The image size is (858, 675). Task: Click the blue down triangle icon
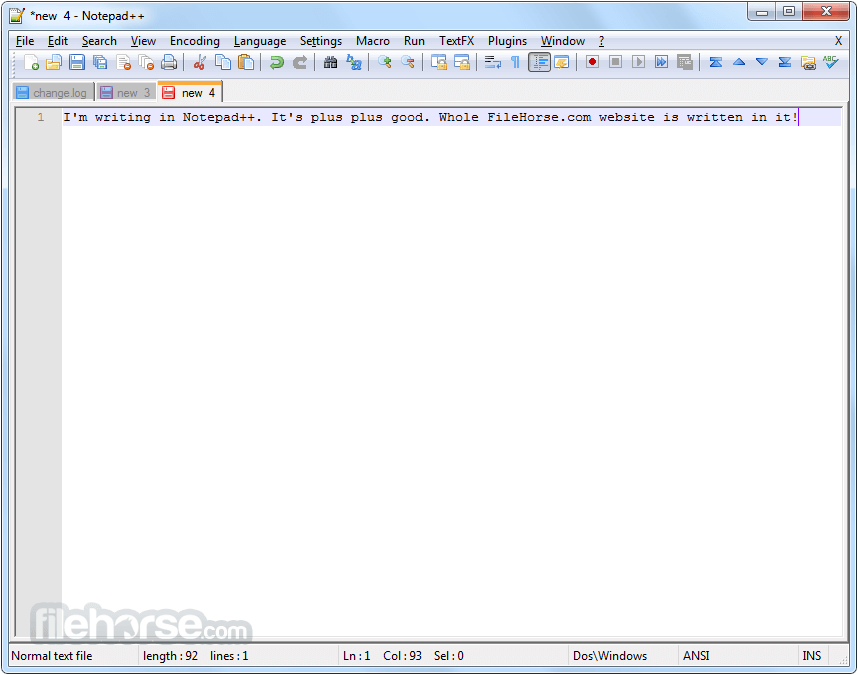(762, 62)
